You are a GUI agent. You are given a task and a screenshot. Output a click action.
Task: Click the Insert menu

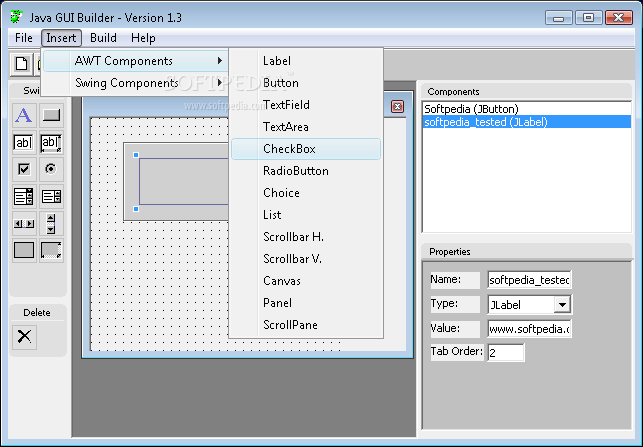click(x=61, y=38)
